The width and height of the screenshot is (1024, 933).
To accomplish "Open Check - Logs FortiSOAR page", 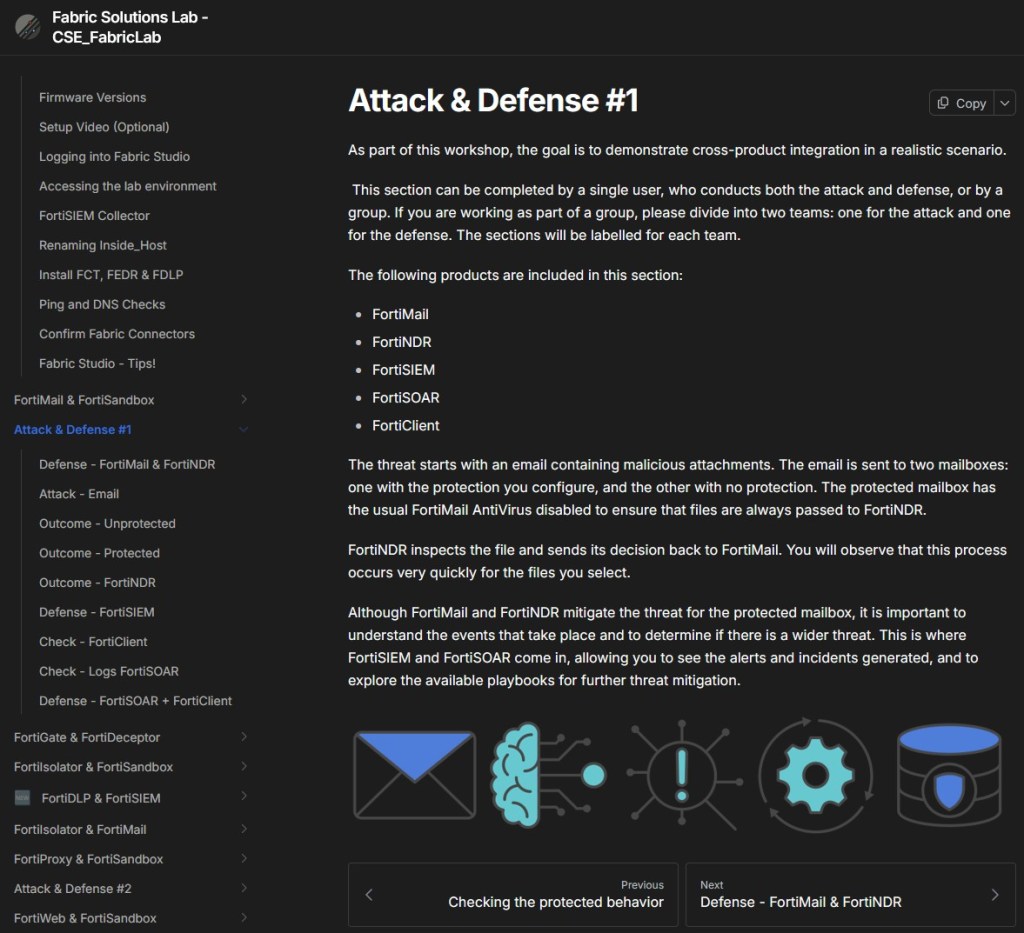I will 109,671.
